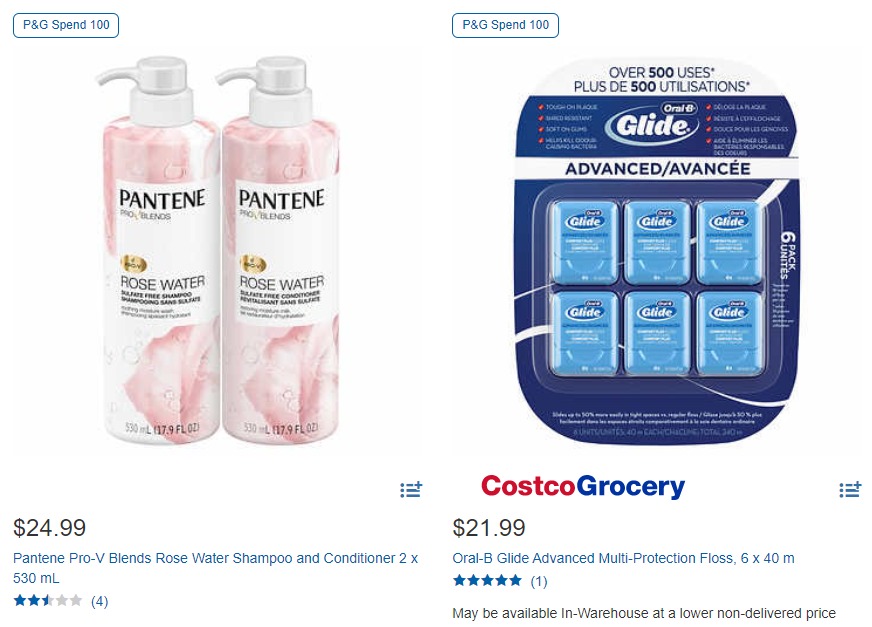Add Oral-B Glide floss to a list
872x627 pixels.
(850, 490)
